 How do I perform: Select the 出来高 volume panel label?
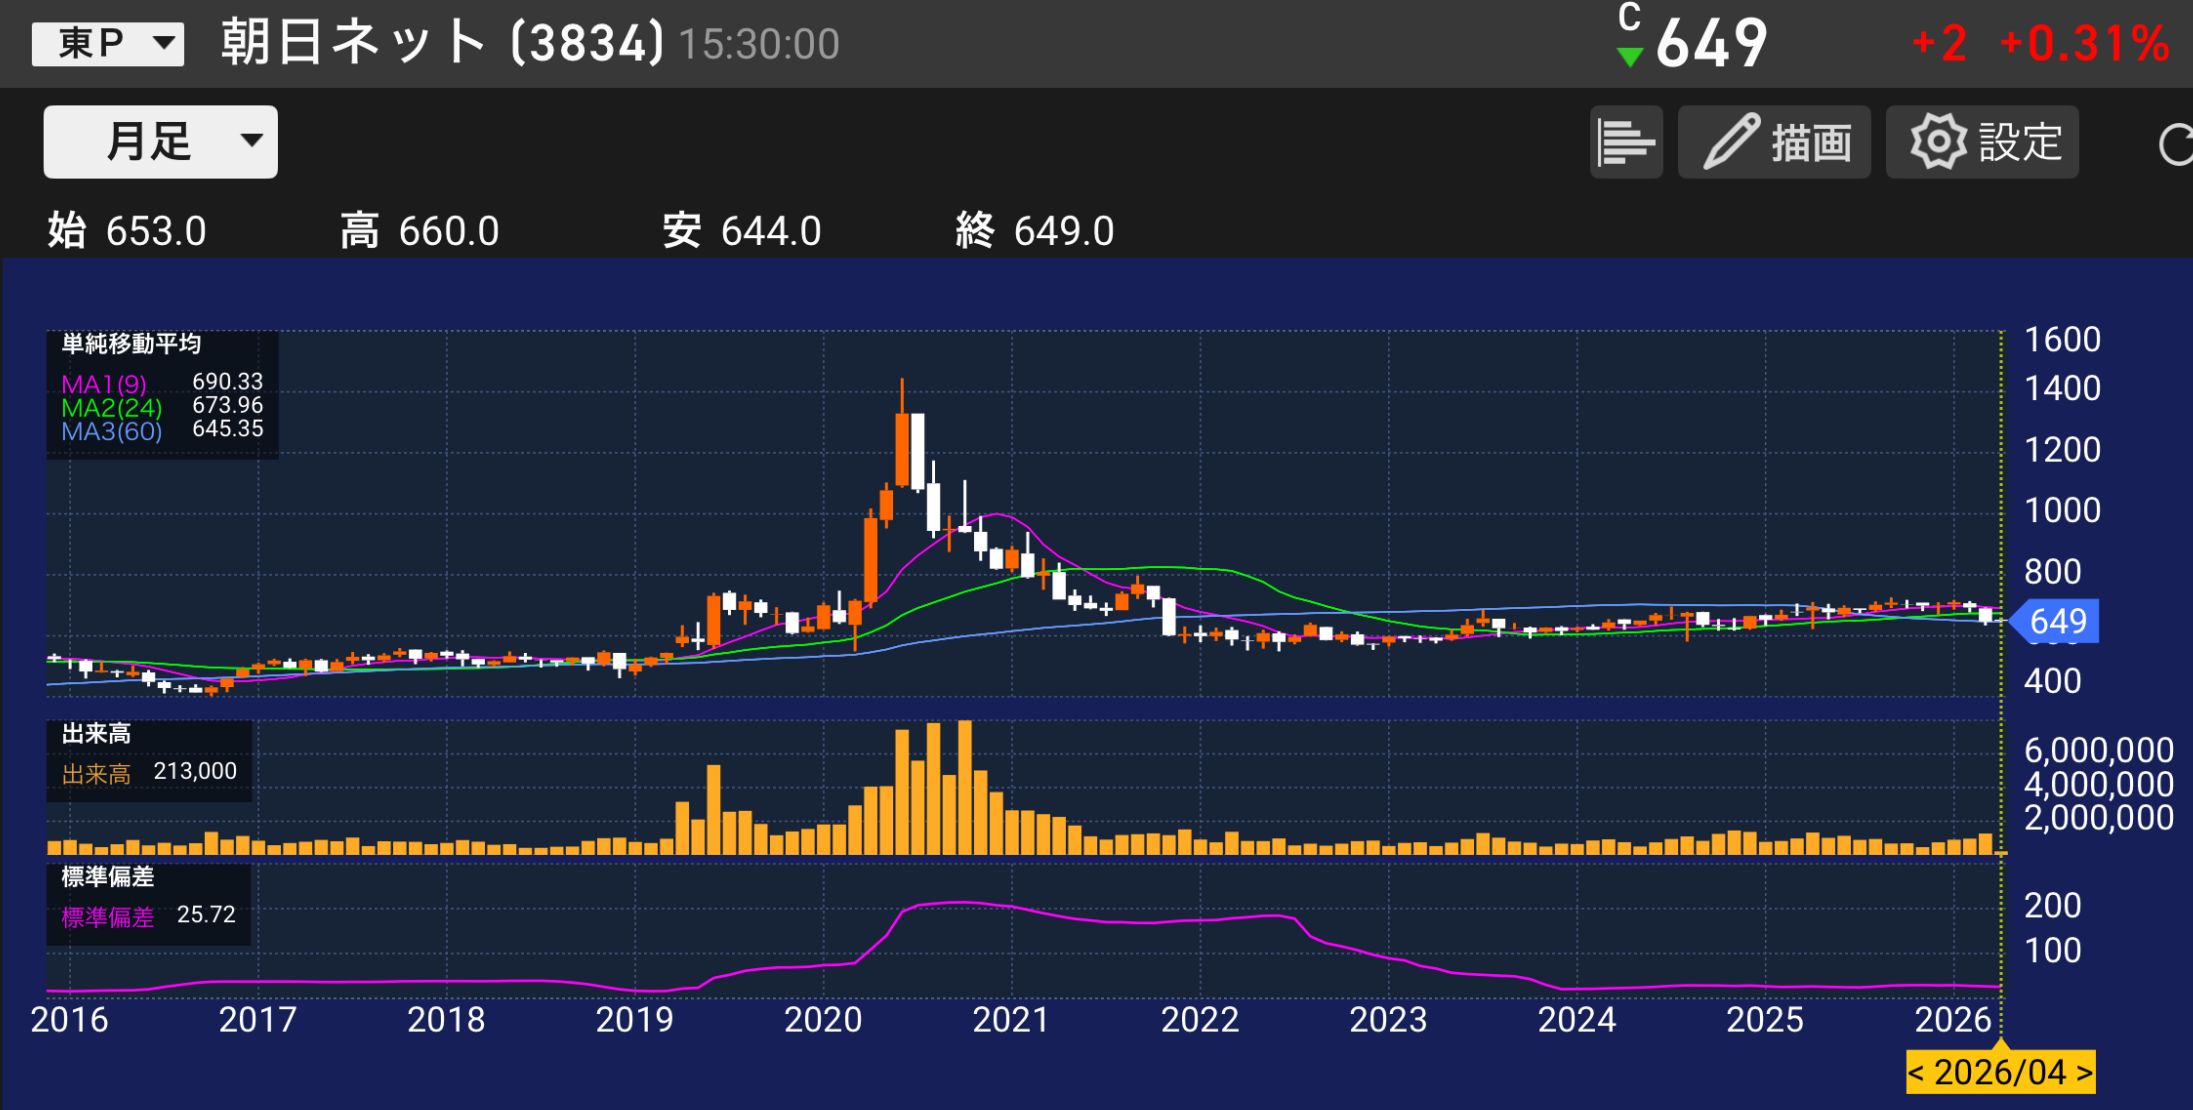96,734
